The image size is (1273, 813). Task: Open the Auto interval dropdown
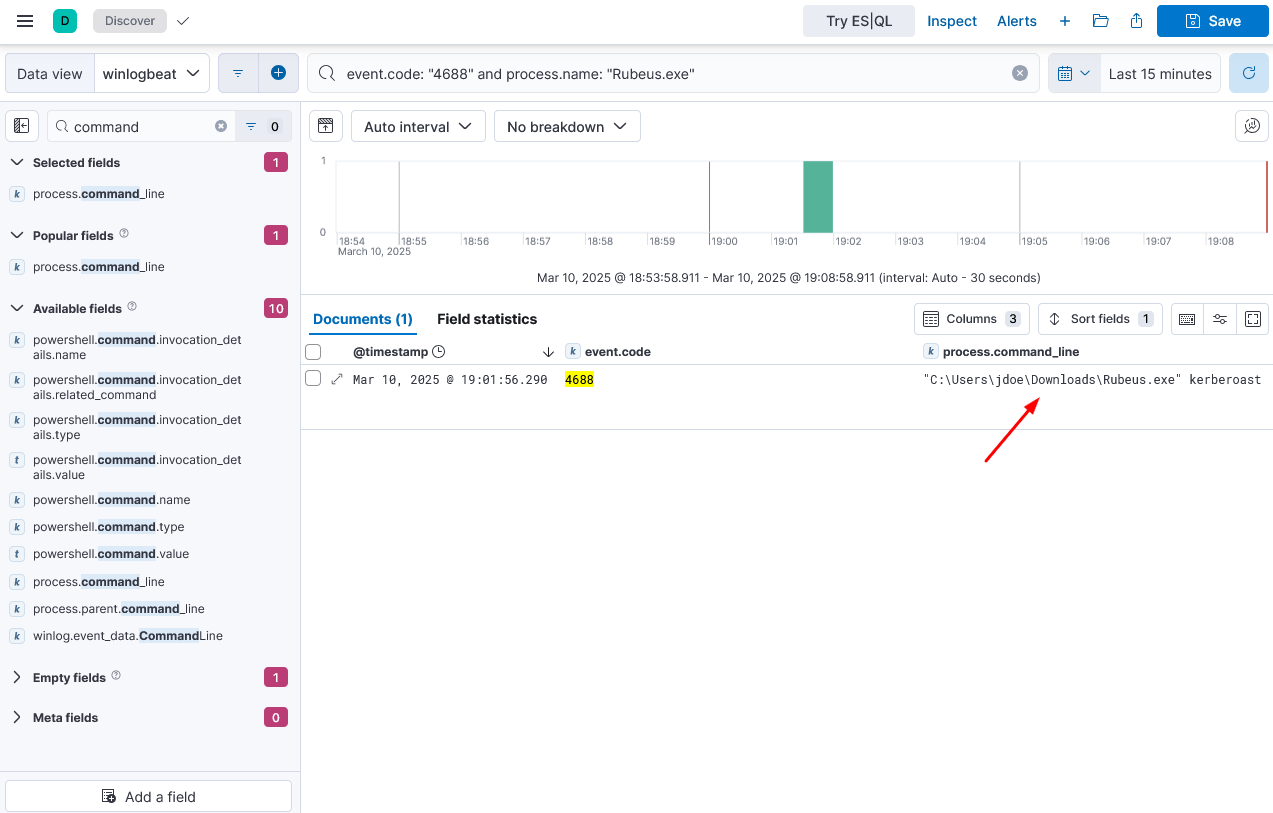pos(418,126)
